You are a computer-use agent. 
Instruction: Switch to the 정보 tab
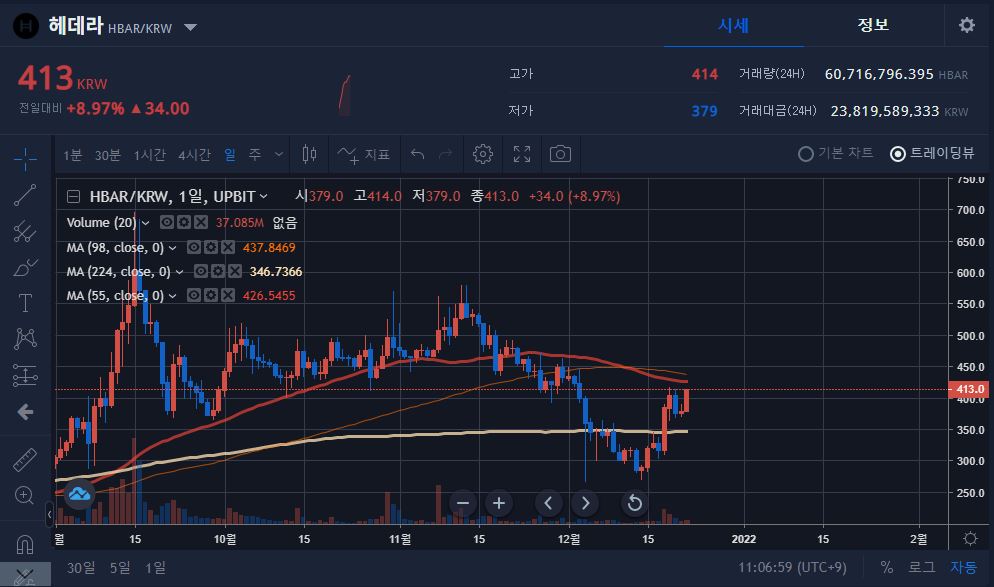(873, 25)
